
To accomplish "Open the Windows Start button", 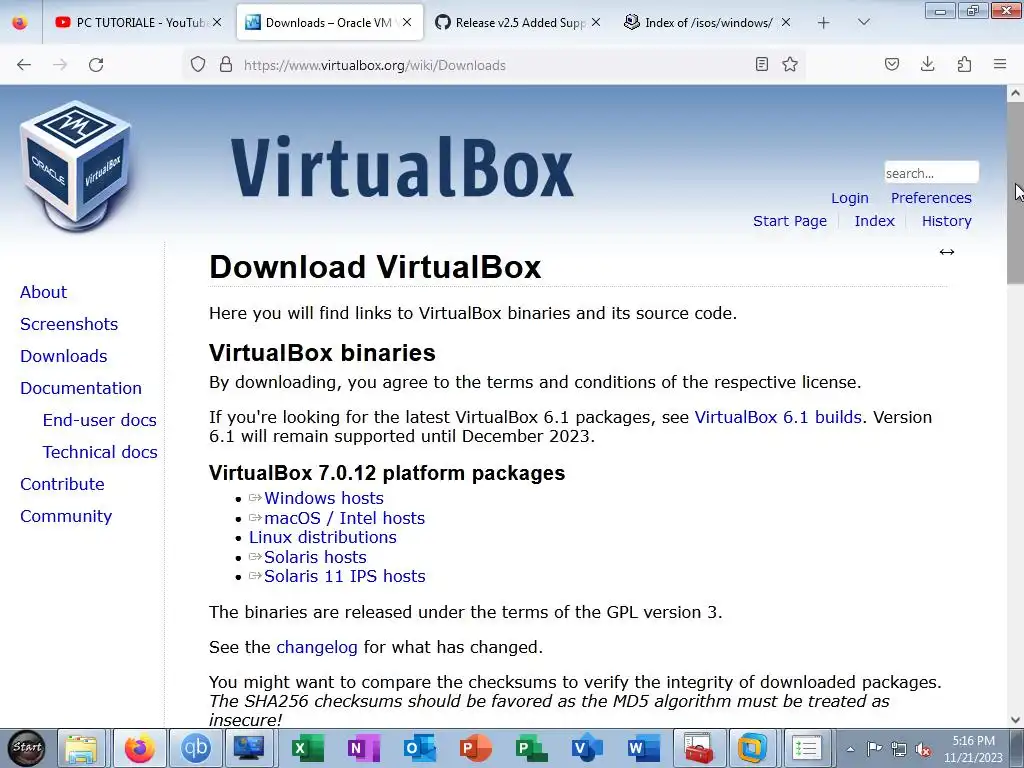I will [27, 748].
